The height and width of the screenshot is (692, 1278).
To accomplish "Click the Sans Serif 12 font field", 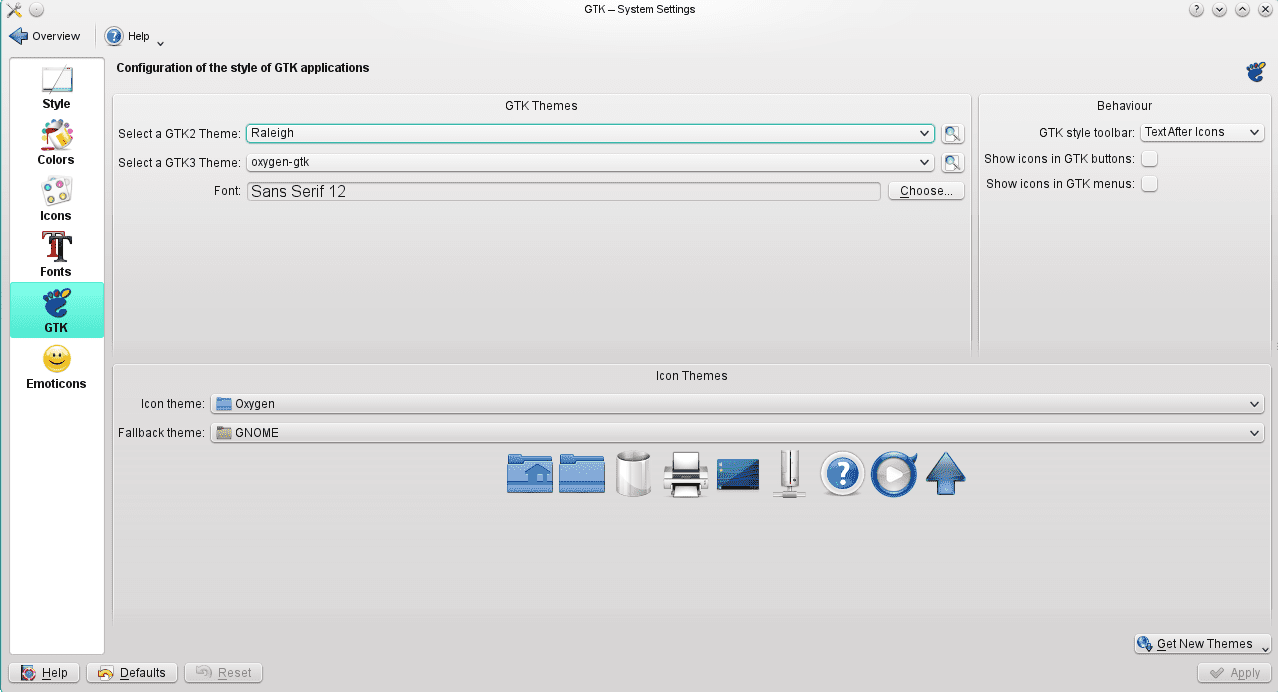I will pyautogui.click(x=563, y=191).
